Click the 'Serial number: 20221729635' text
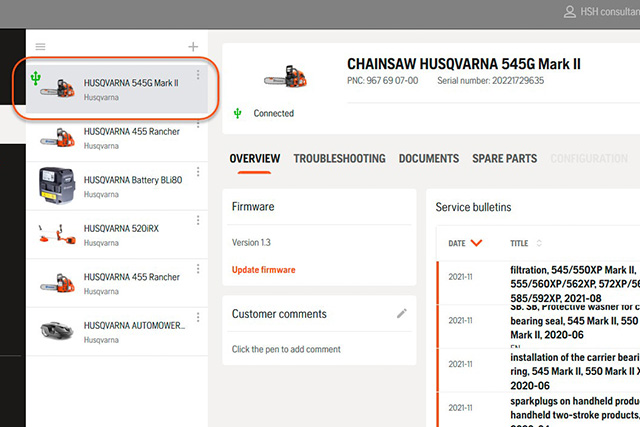Image resolution: width=640 pixels, height=427 pixels. click(491, 81)
